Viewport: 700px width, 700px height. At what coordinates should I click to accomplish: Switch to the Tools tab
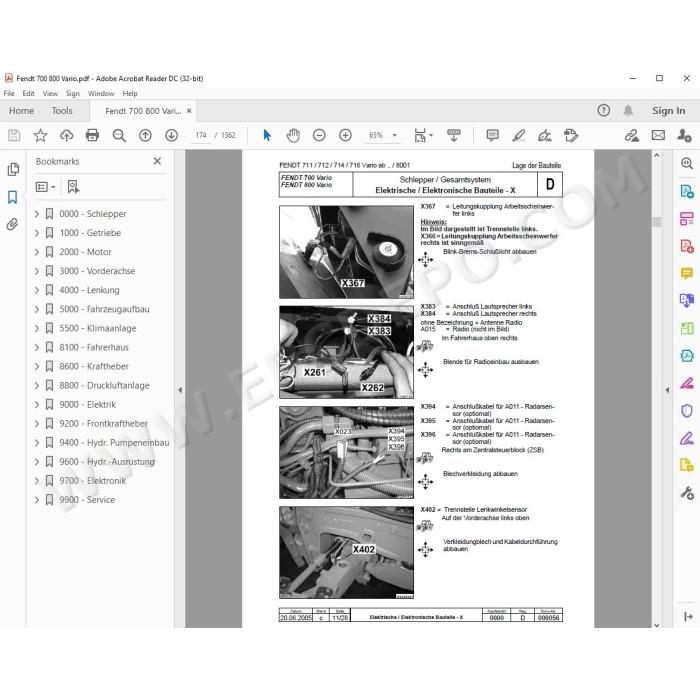tap(62, 111)
